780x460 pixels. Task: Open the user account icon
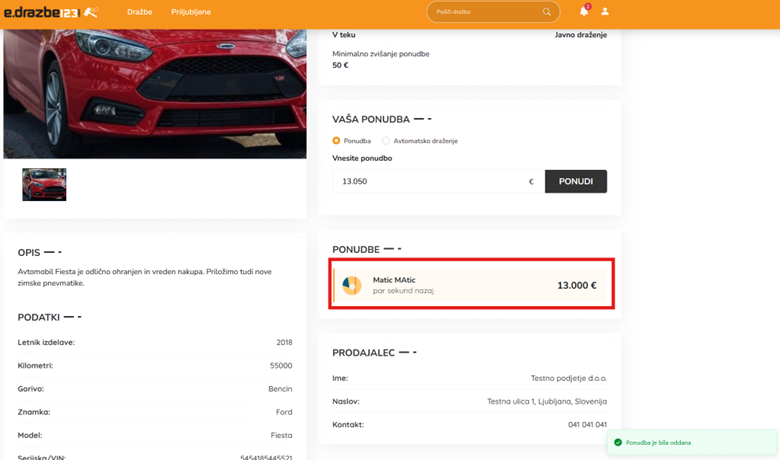click(x=605, y=12)
